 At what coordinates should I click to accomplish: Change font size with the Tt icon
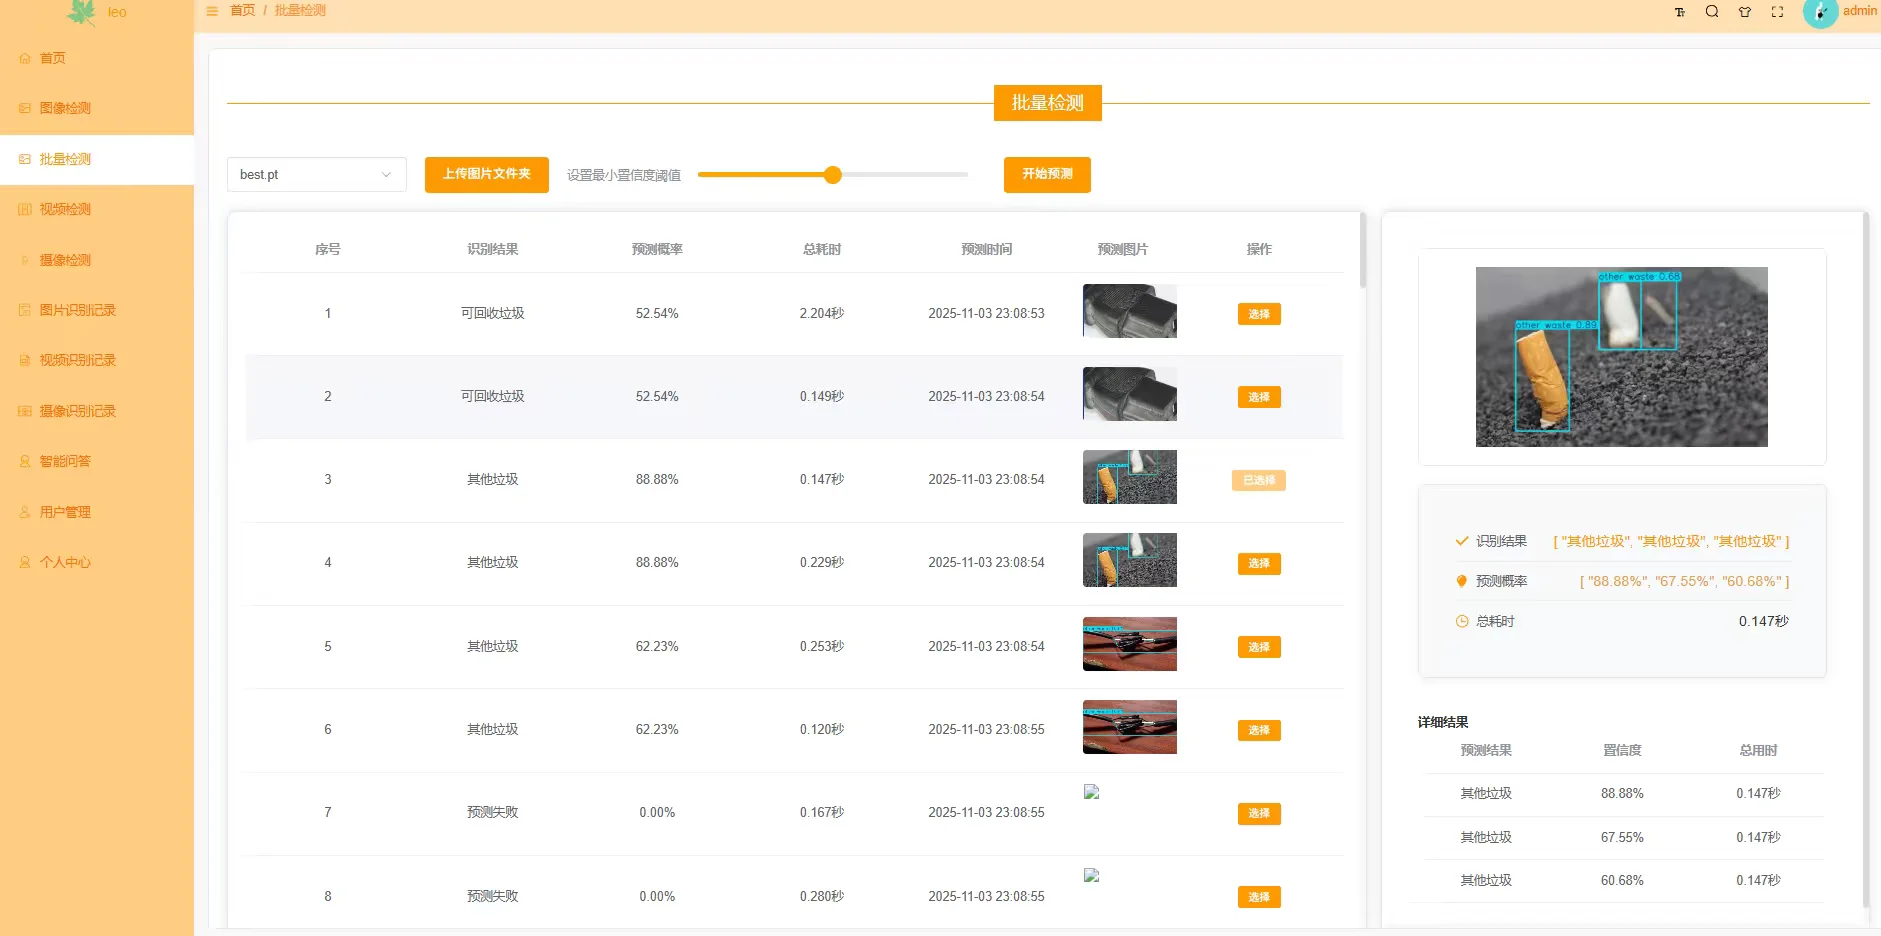(1681, 11)
